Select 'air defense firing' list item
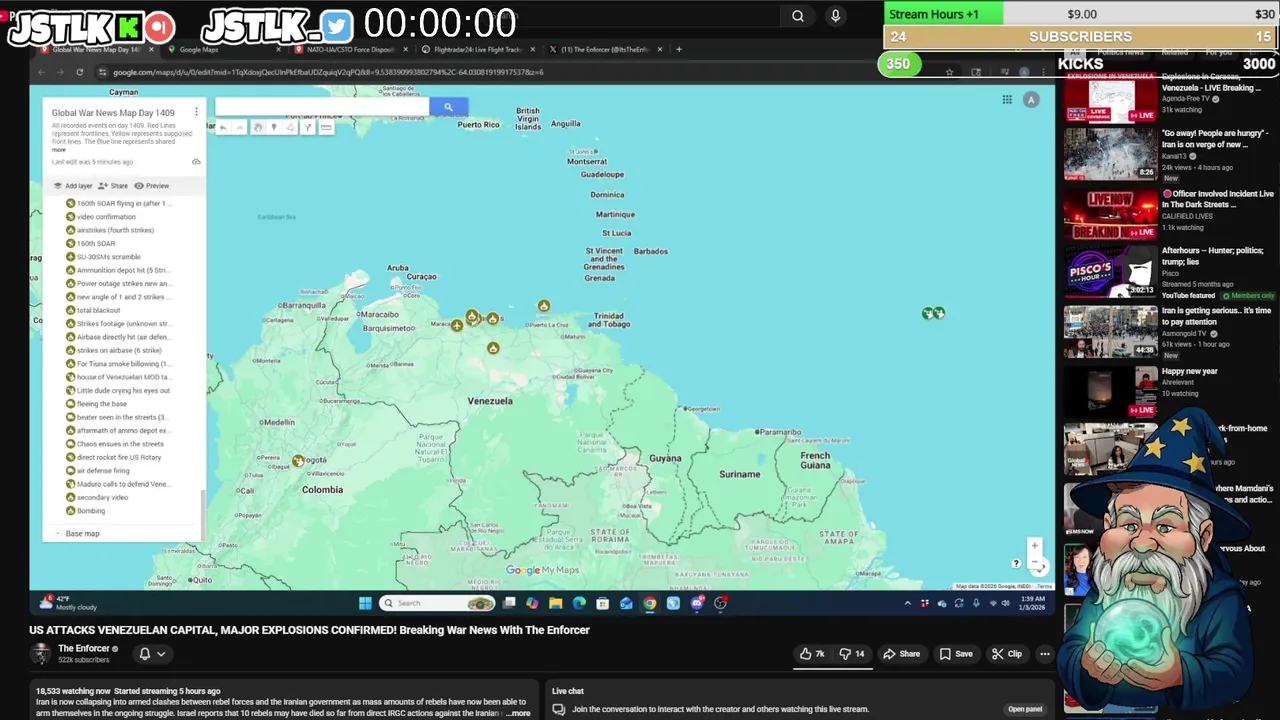 coord(103,471)
